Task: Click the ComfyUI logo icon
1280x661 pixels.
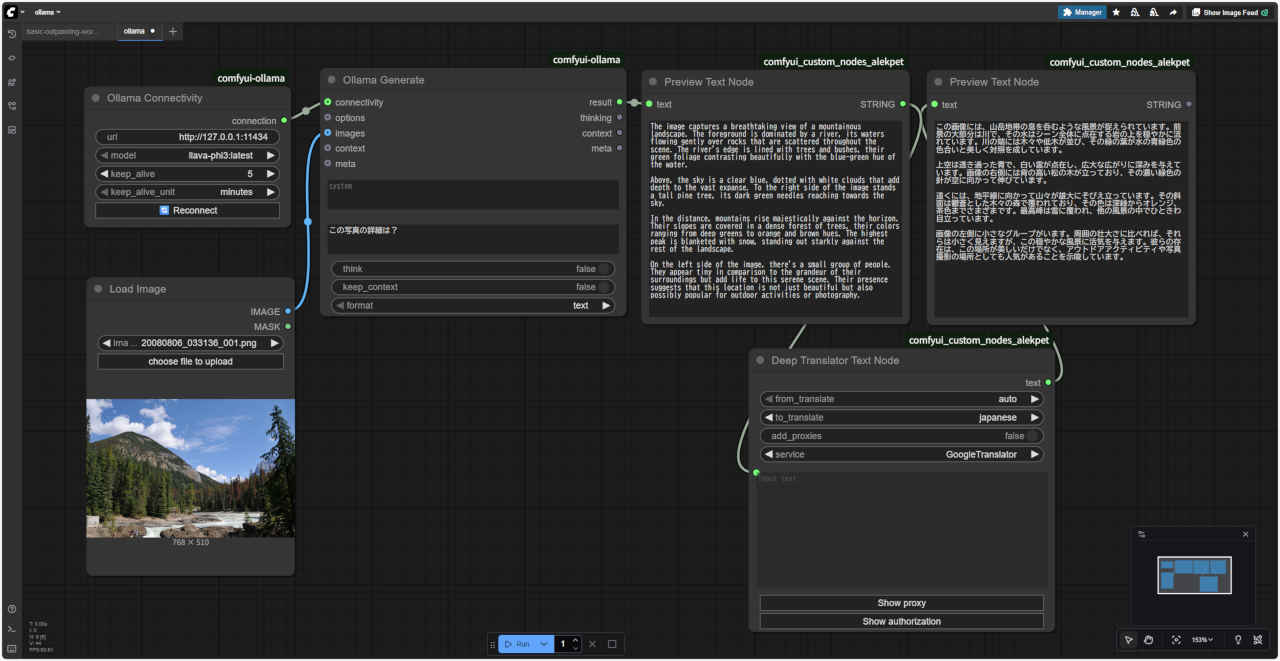Action: [x=10, y=12]
